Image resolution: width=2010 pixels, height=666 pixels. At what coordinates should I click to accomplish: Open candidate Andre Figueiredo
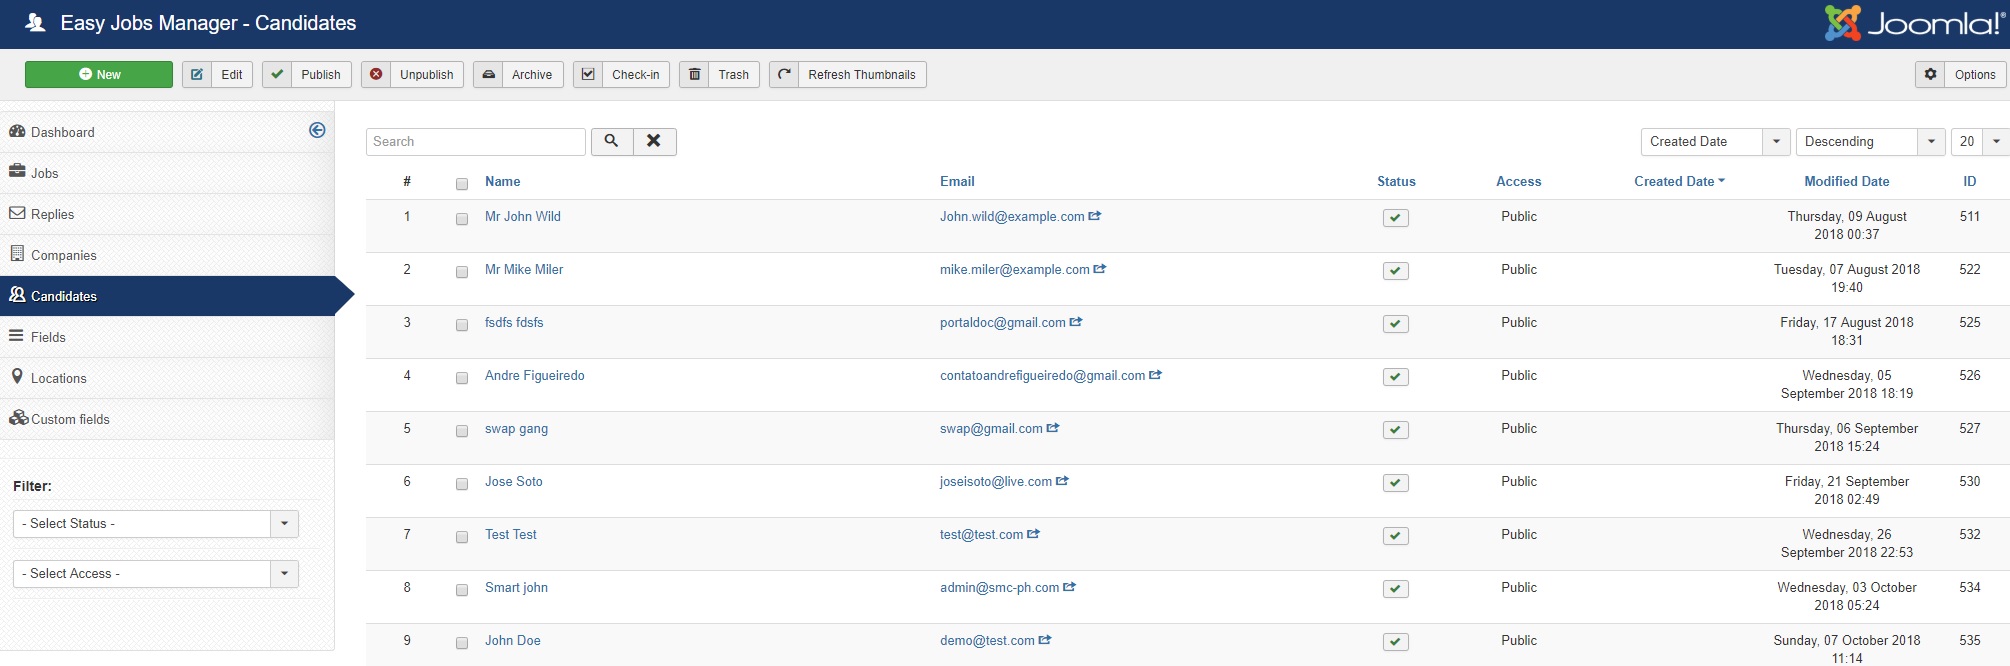pyautogui.click(x=535, y=375)
